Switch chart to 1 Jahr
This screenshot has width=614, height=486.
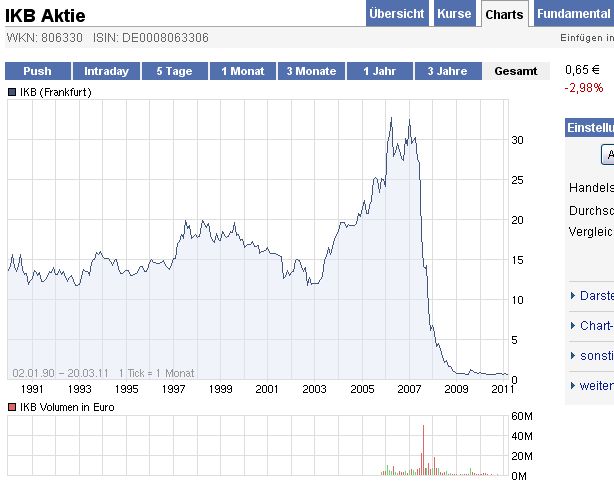pos(379,71)
